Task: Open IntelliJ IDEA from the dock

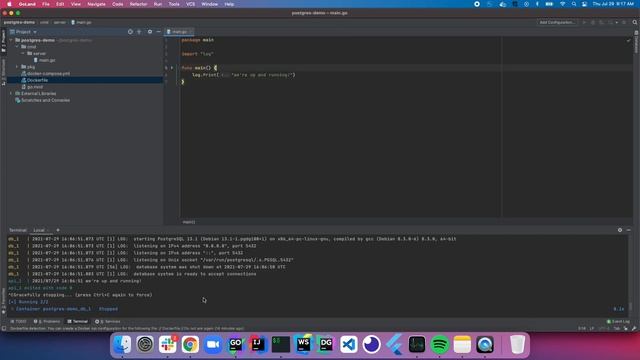Action: [258, 345]
